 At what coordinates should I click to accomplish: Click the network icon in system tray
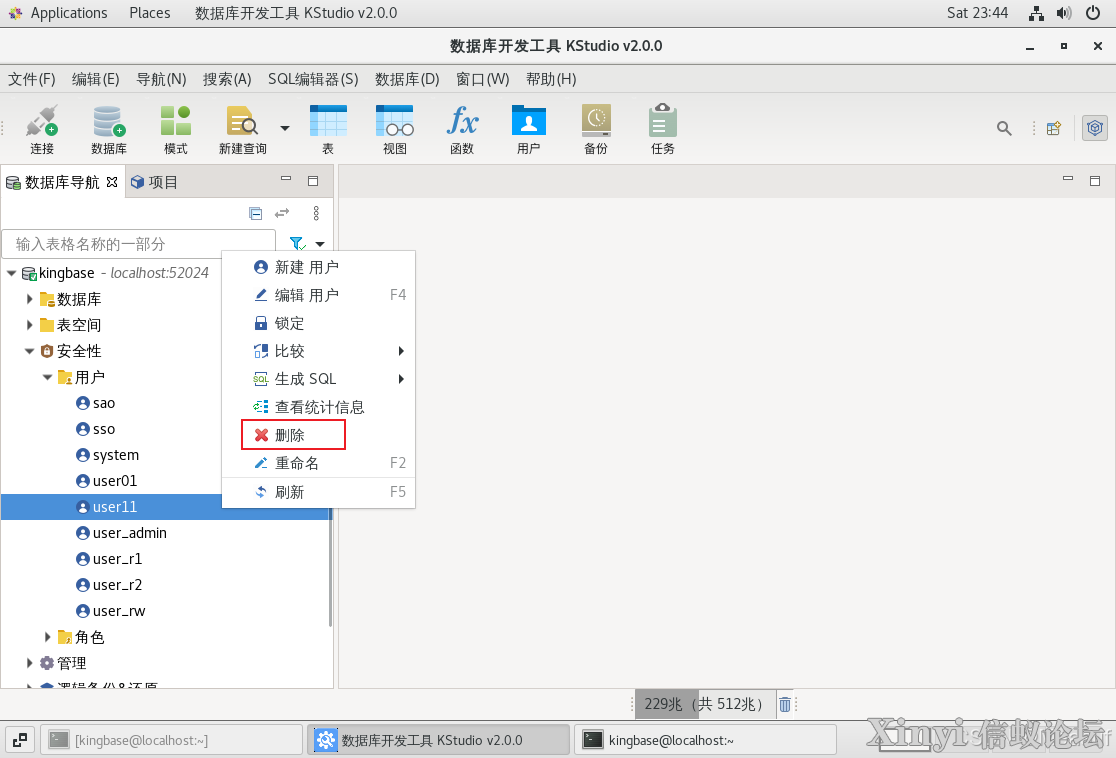click(x=1036, y=13)
